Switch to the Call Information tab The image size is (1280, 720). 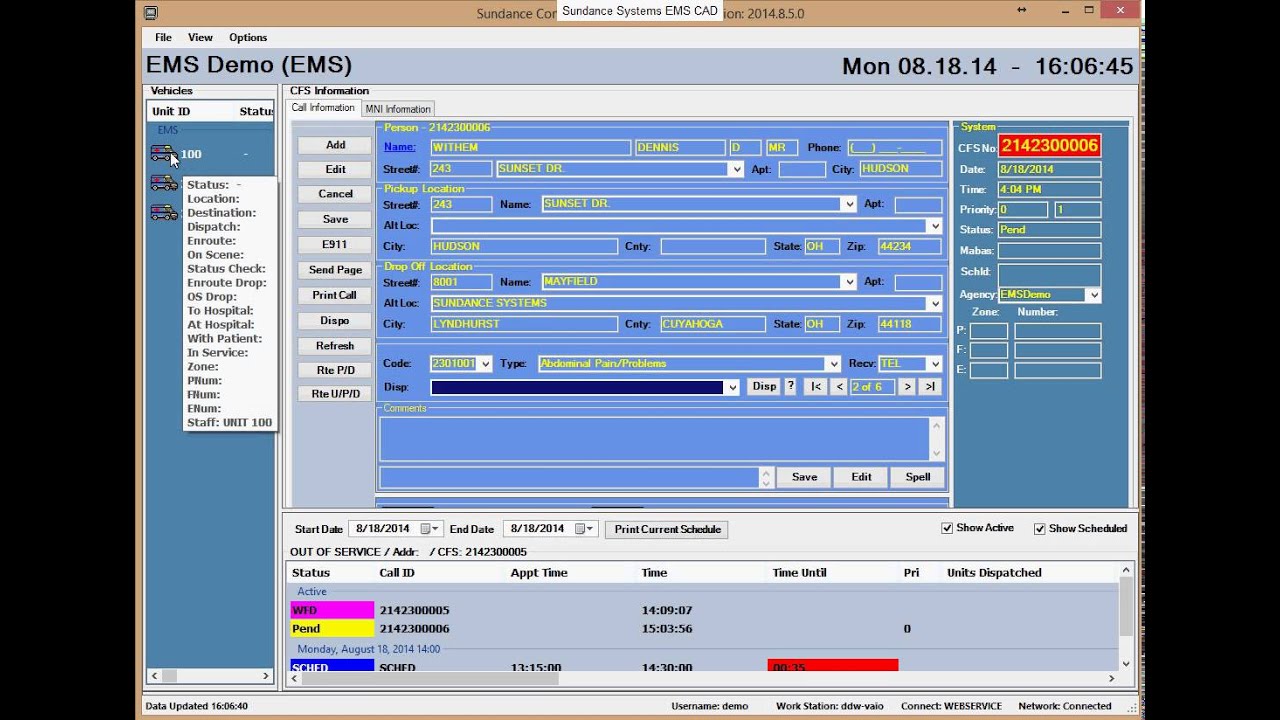323,108
